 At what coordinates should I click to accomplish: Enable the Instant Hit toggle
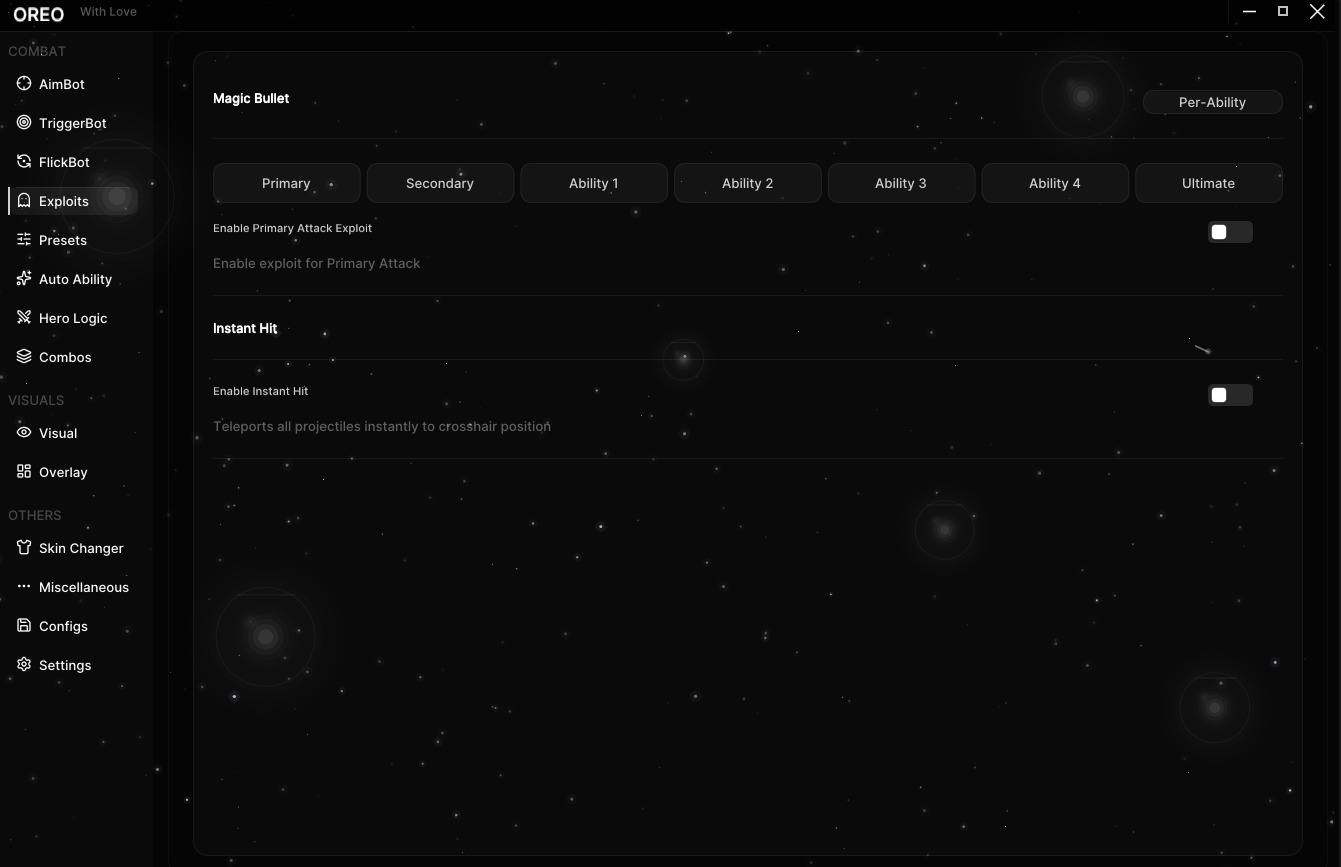pyautogui.click(x=1230, y=395)
